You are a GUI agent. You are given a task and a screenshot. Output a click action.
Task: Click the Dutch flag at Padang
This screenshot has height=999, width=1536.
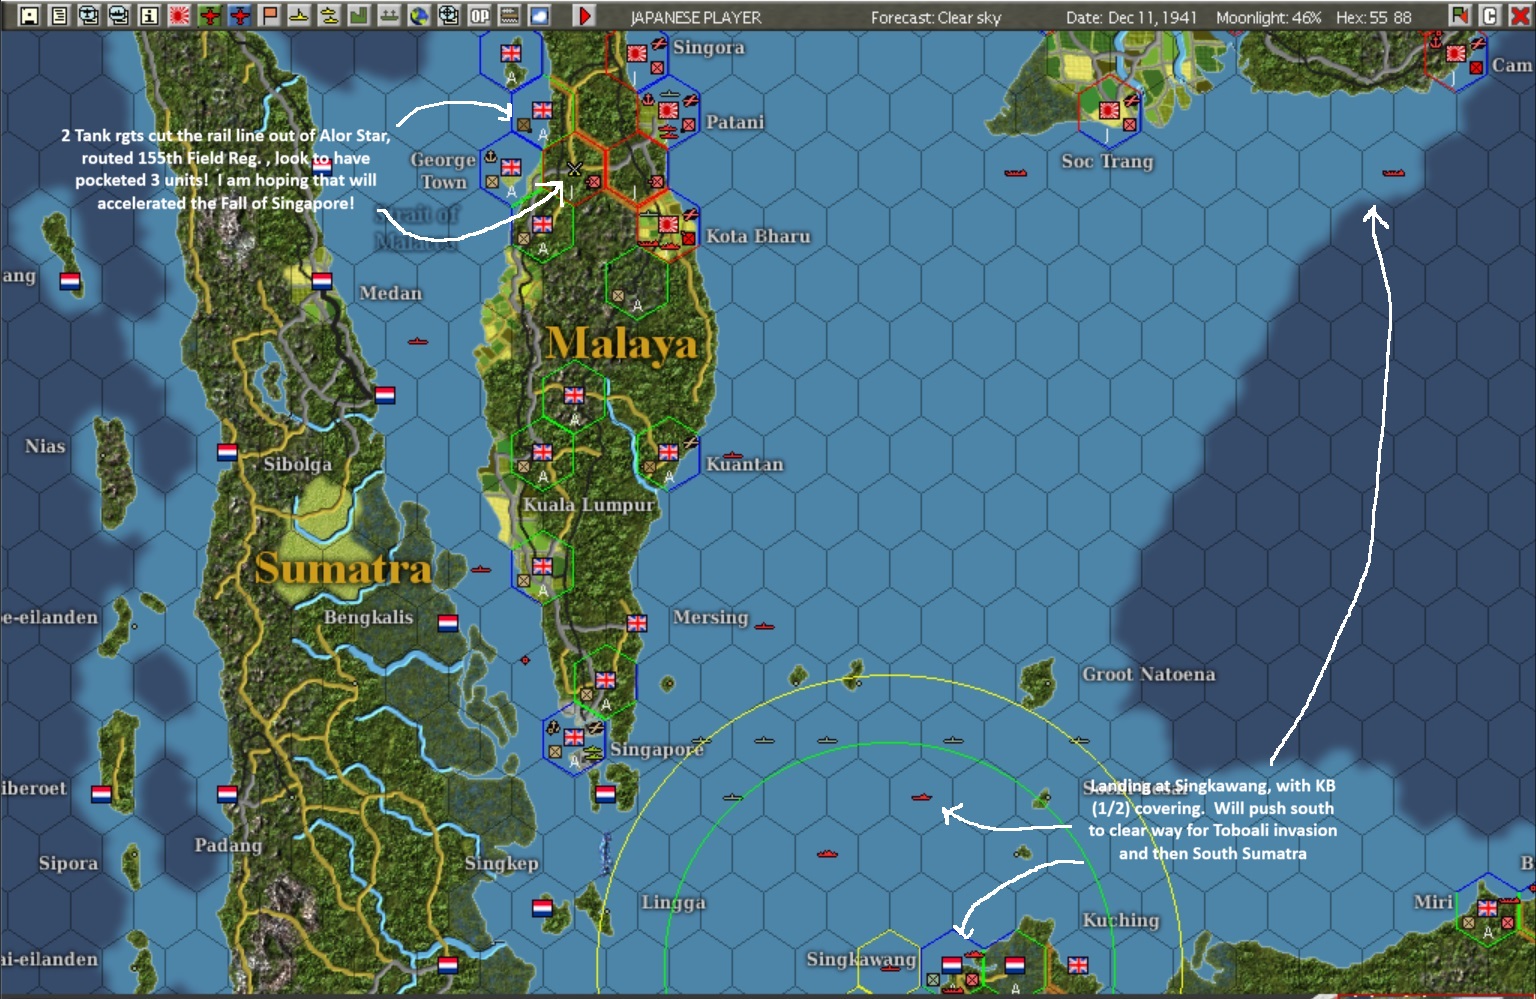pyautogui.click(x=227, y=794)
